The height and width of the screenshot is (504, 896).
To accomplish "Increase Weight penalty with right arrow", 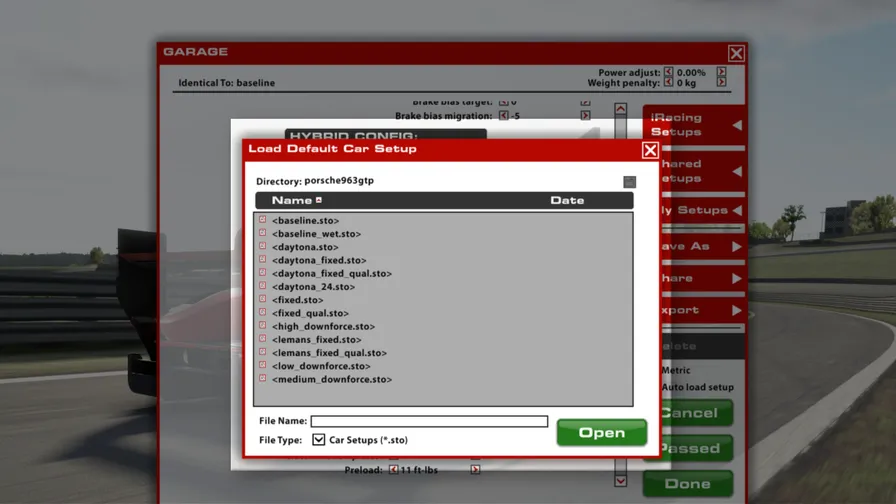I will coord(721,82).
